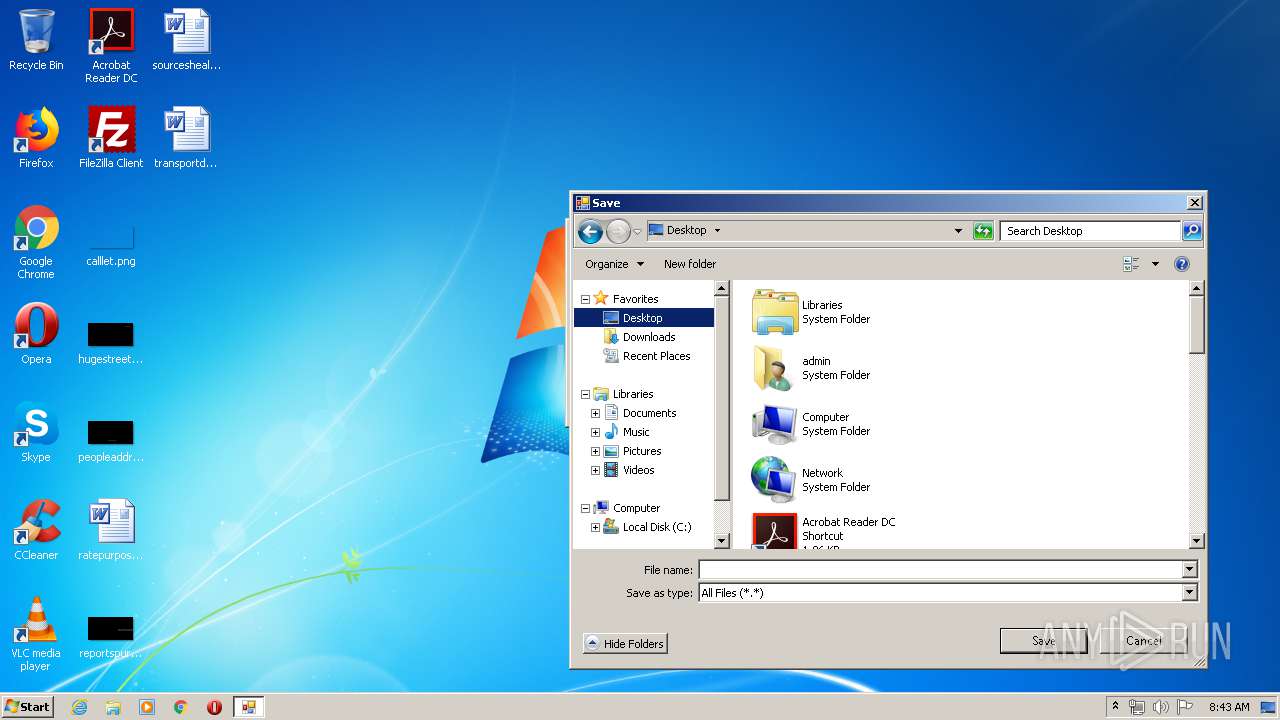Click the Forward arrow in Save dialog
The width and height of the screenshot is (1280, 720).
(618, 231)
